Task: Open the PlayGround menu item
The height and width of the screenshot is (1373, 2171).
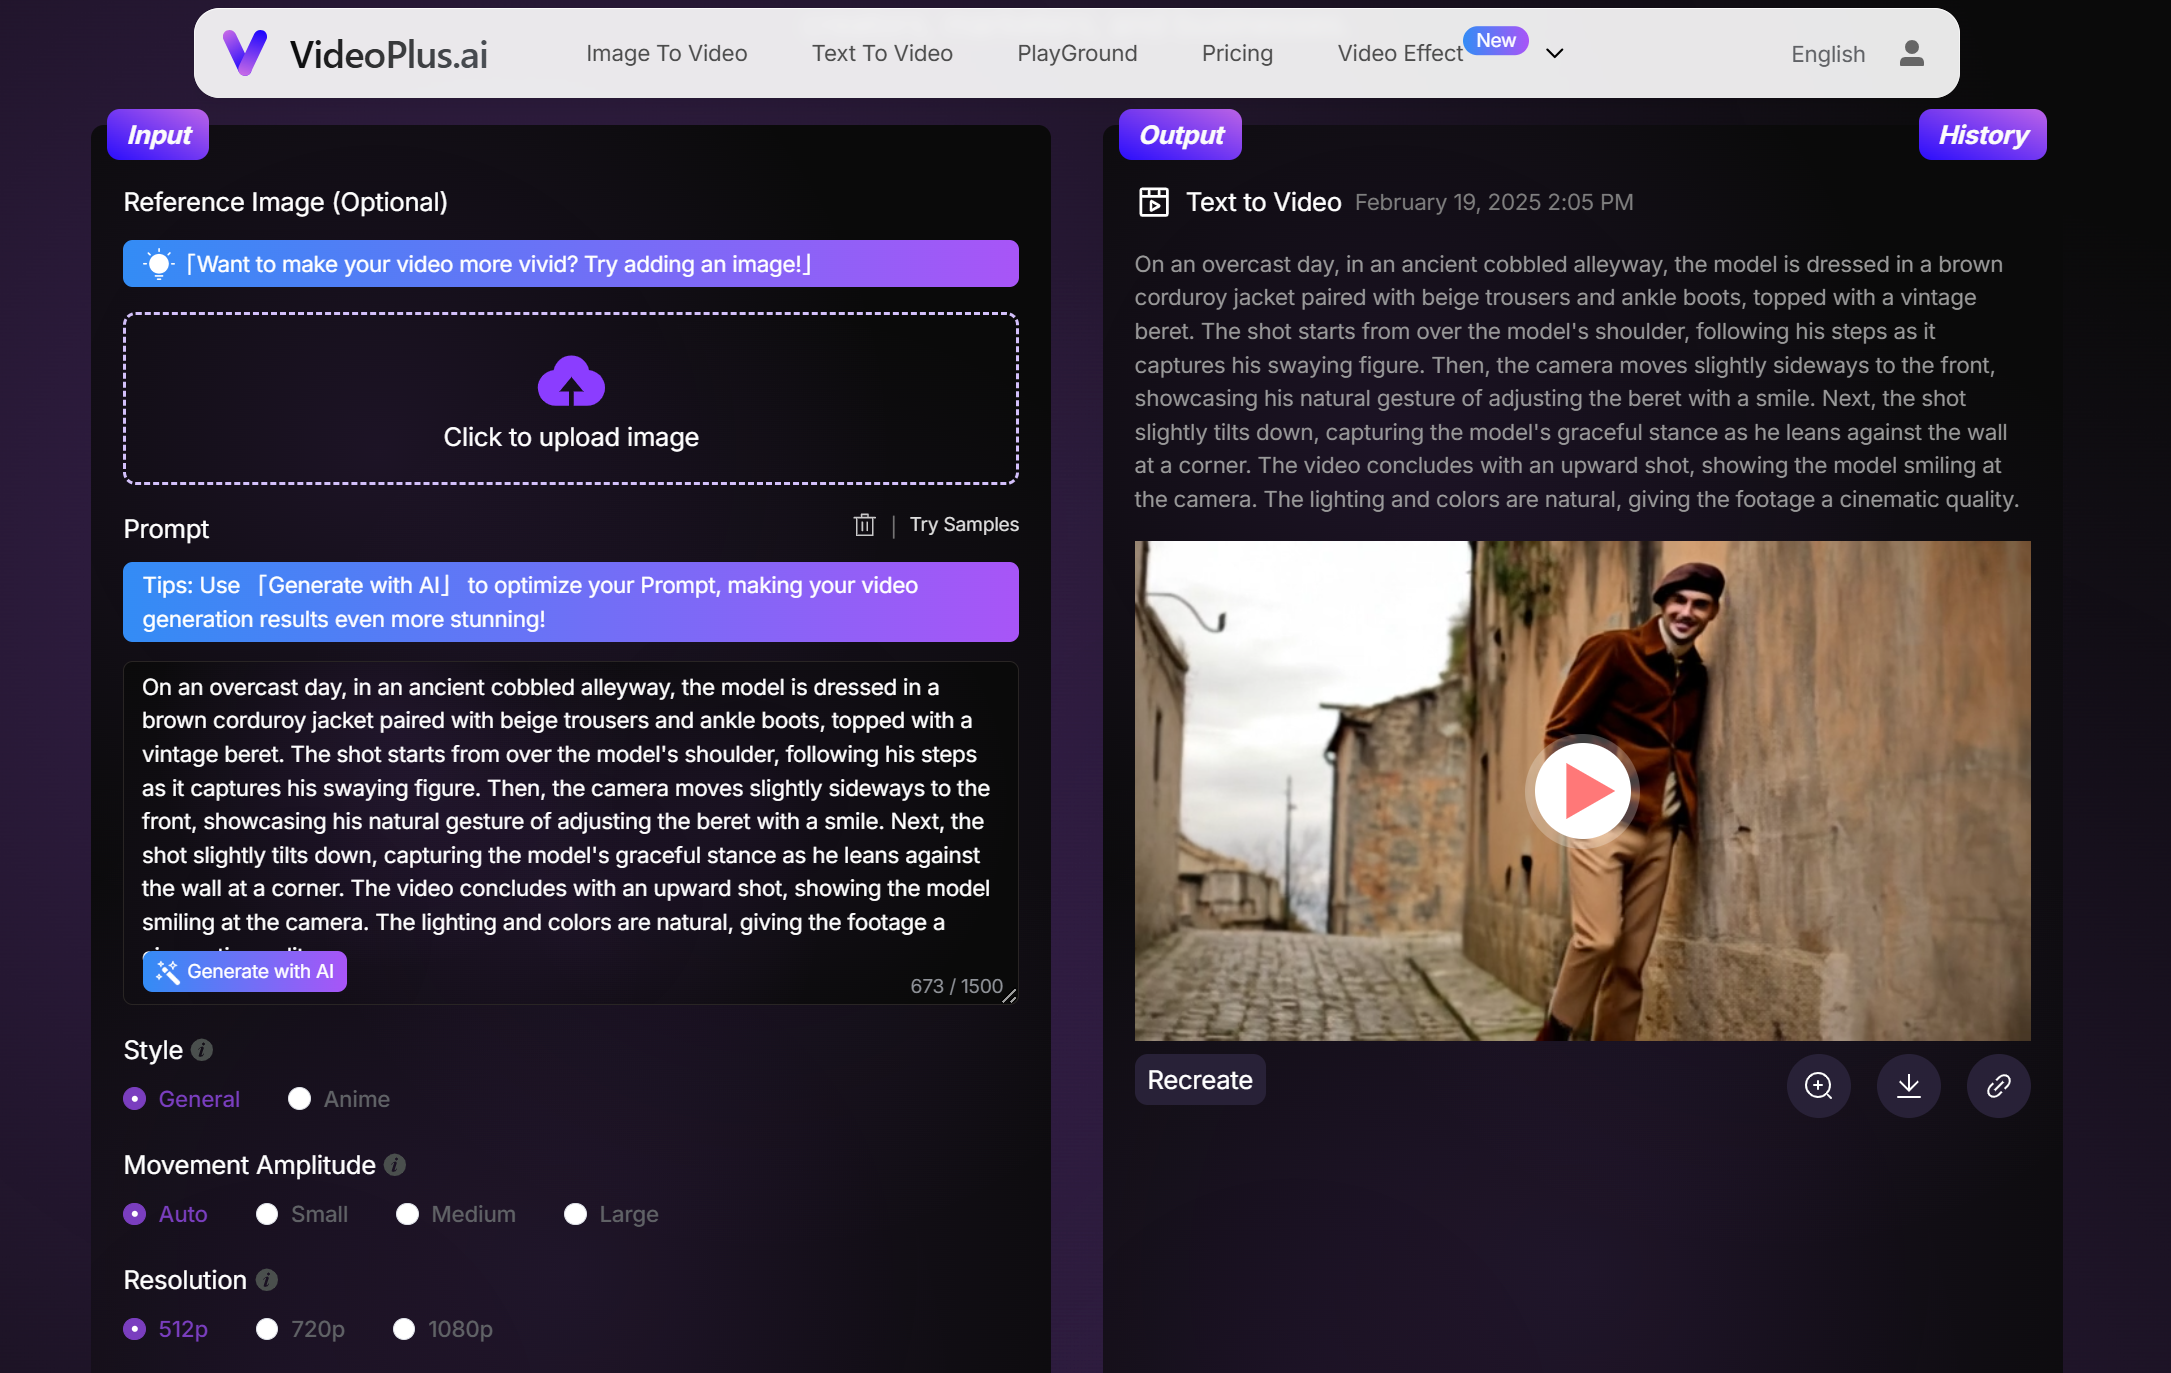Action: coord(1076,53)
